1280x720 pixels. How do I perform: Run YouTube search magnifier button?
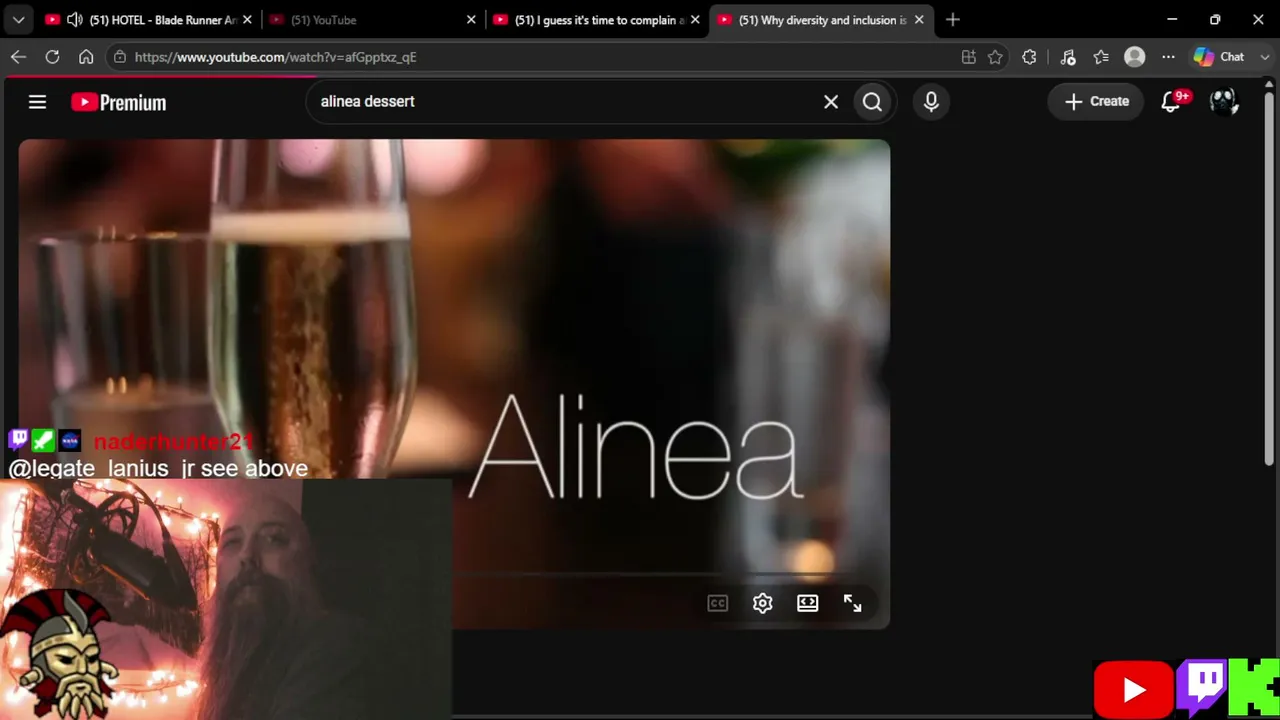pyautogui.click(x=872, y=101)
